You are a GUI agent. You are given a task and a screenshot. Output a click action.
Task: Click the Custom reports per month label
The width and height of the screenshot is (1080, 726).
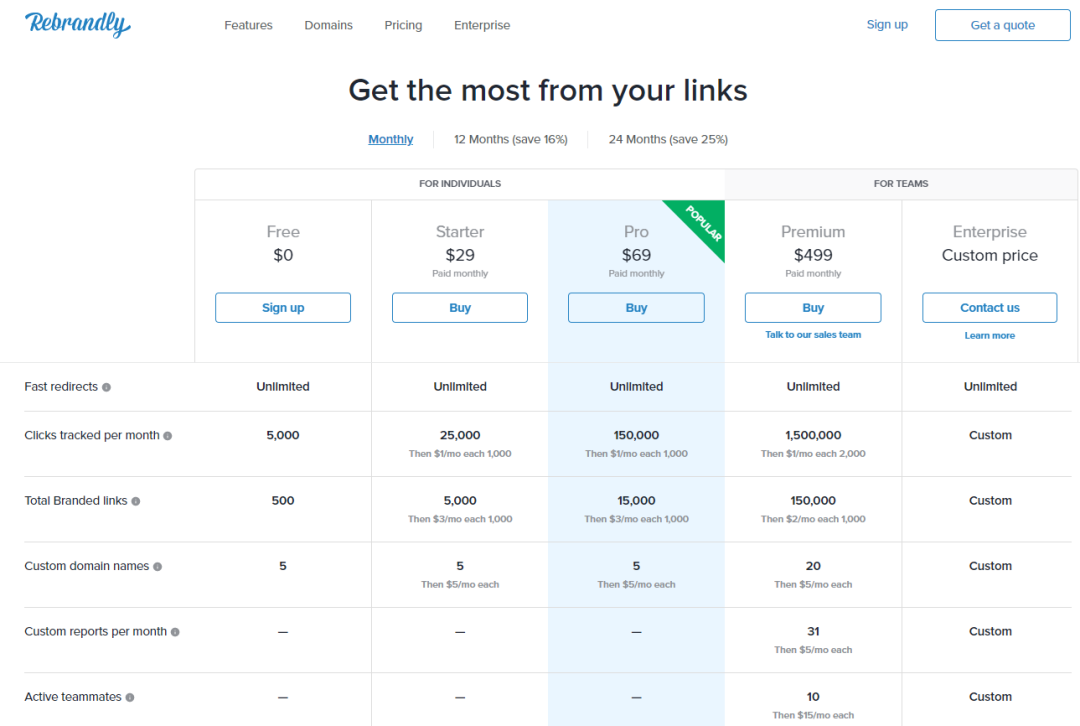click(x=96, y=632)
